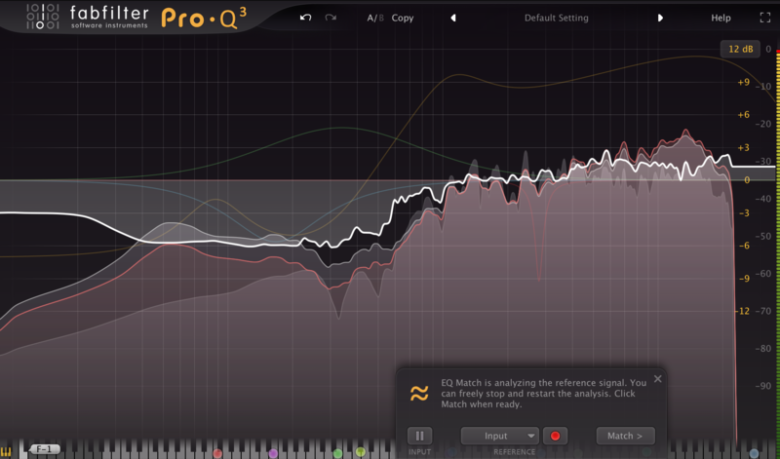Open the Default Setting preset menu
Screen dimensions: 780x459
tap(556, 18)
